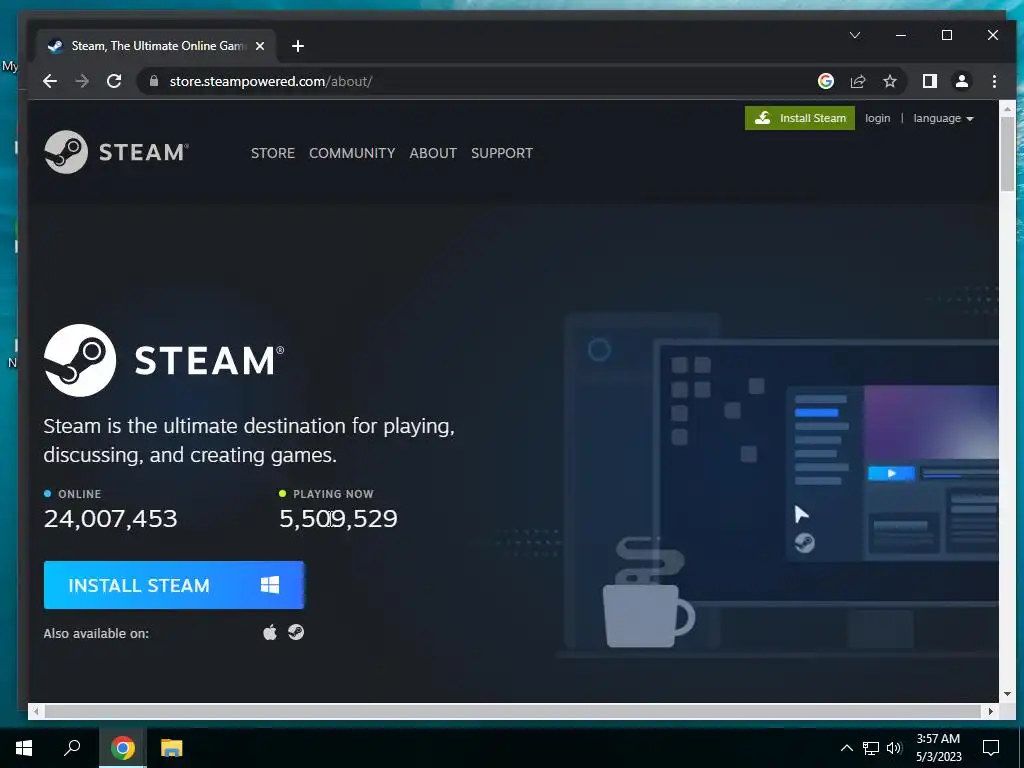Click the blue INSTALL STEAM button
Screen dimensions: 1024x768
174,585
